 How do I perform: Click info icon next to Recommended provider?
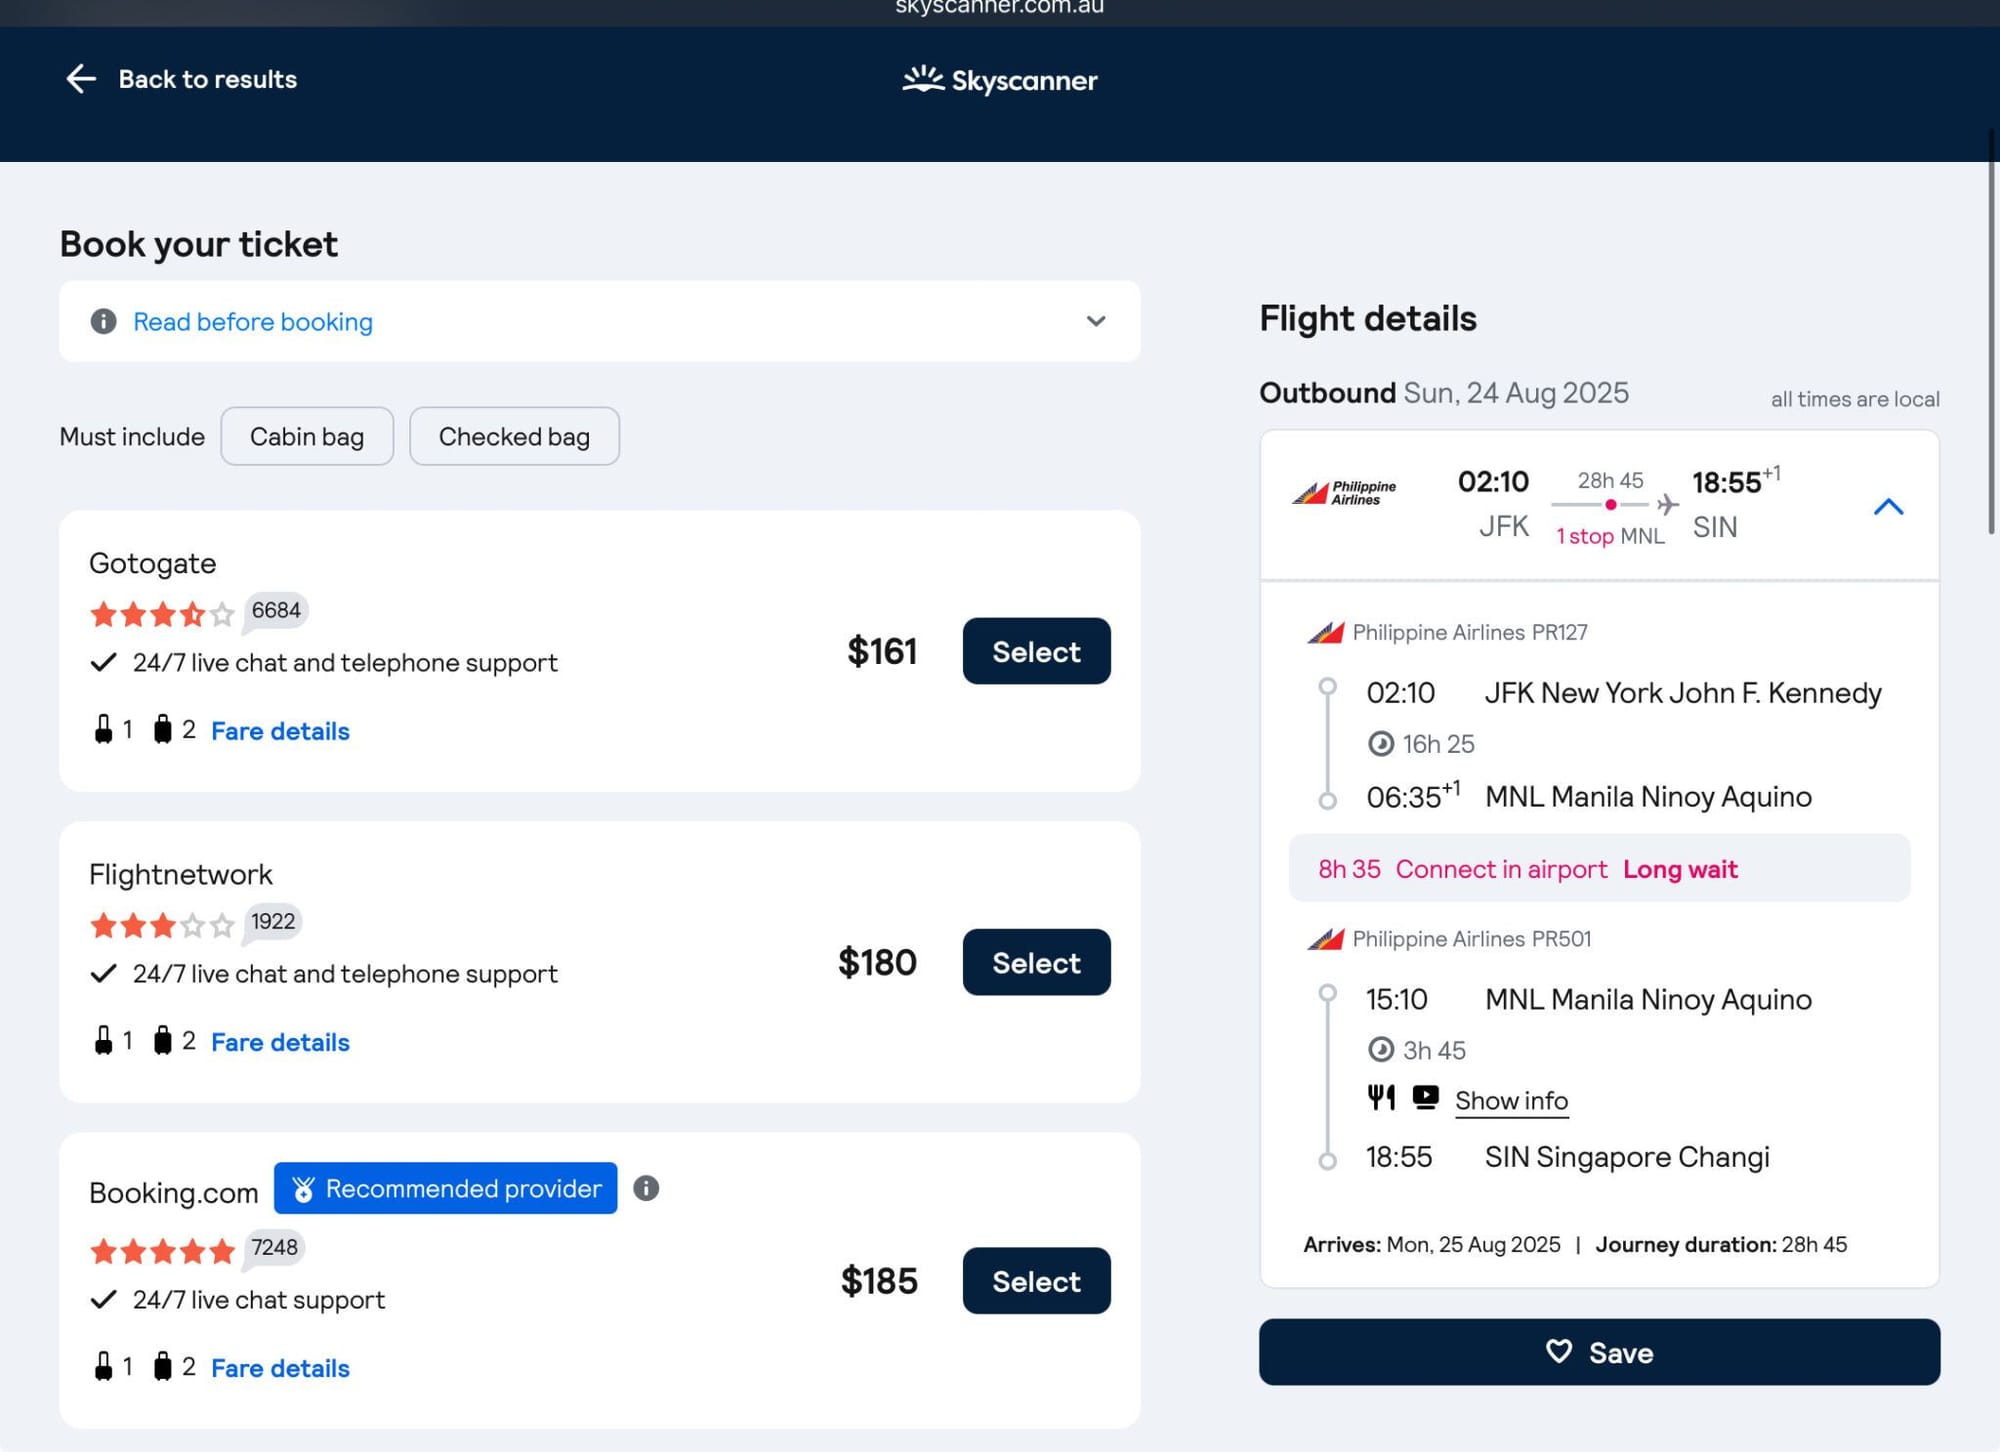pos(646,1188)
